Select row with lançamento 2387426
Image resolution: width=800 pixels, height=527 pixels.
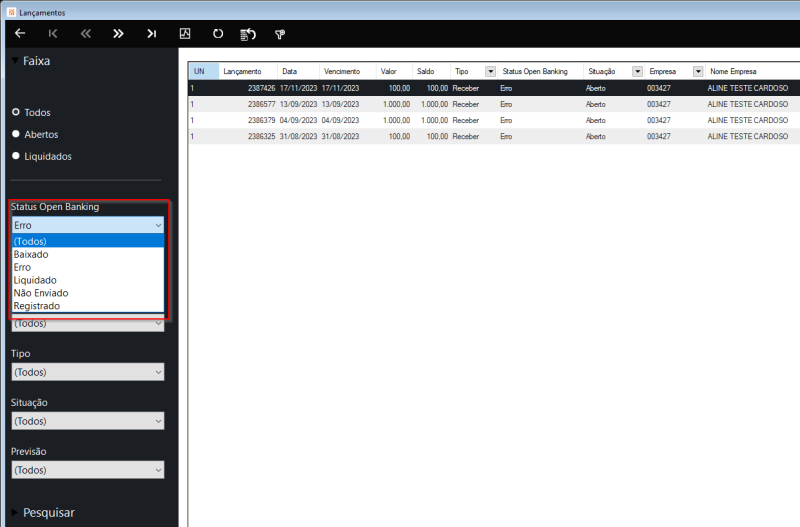point(494,88)
